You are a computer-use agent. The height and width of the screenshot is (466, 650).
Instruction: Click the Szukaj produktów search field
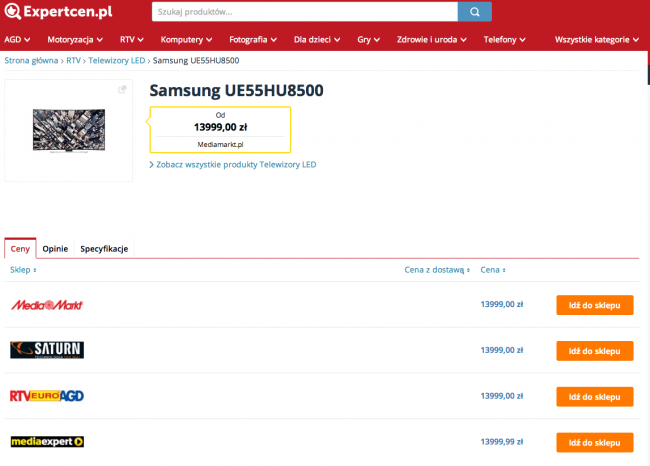click(x=305, y=12)
